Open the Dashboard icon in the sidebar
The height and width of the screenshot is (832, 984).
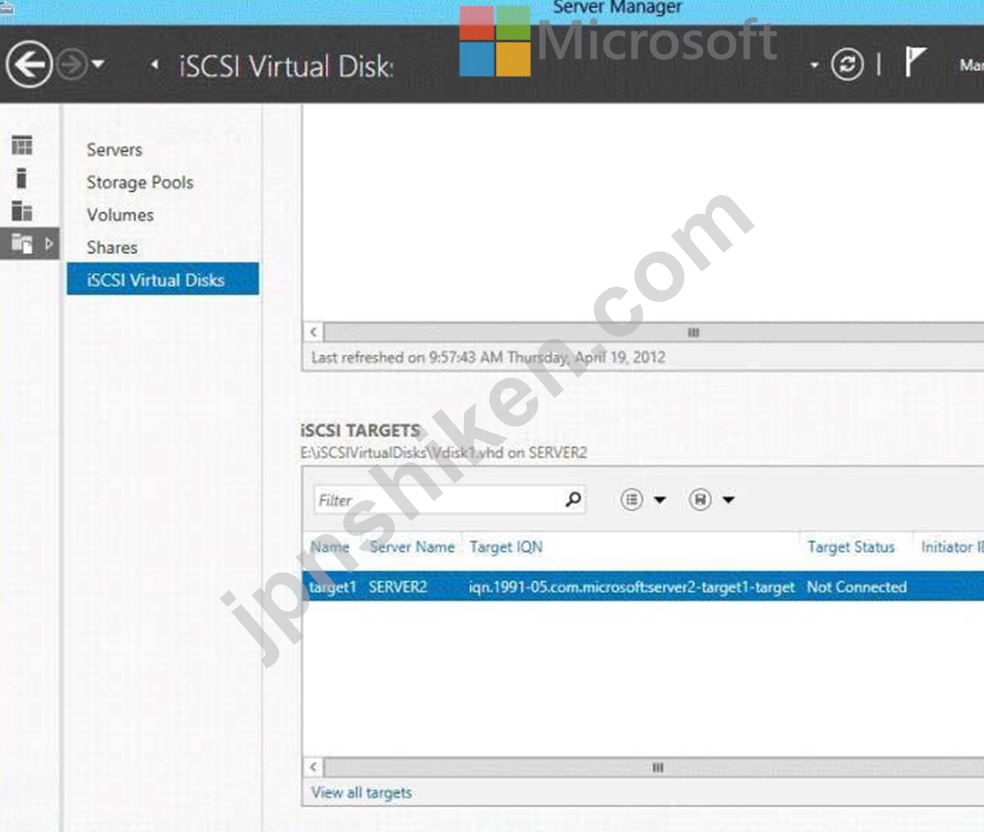[22, 146]
